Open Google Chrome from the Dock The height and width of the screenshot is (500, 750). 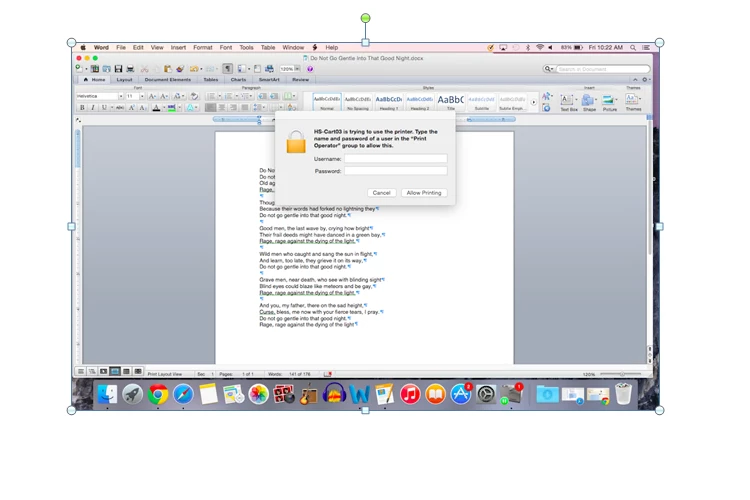pyautogui.click(x=158, y=394)
